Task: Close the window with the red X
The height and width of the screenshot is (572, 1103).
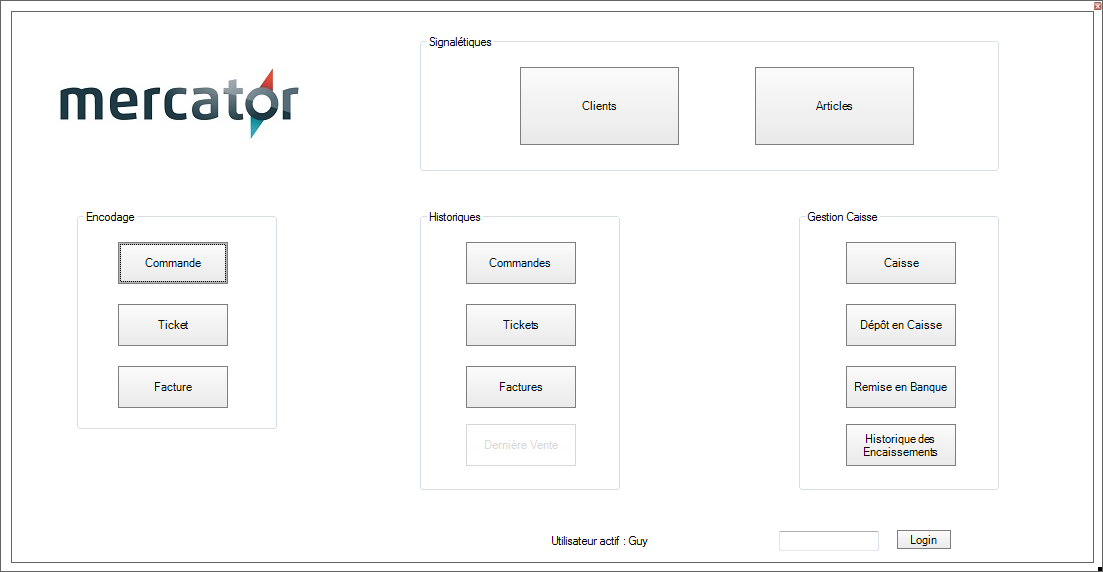Action: coord(1097,5)
